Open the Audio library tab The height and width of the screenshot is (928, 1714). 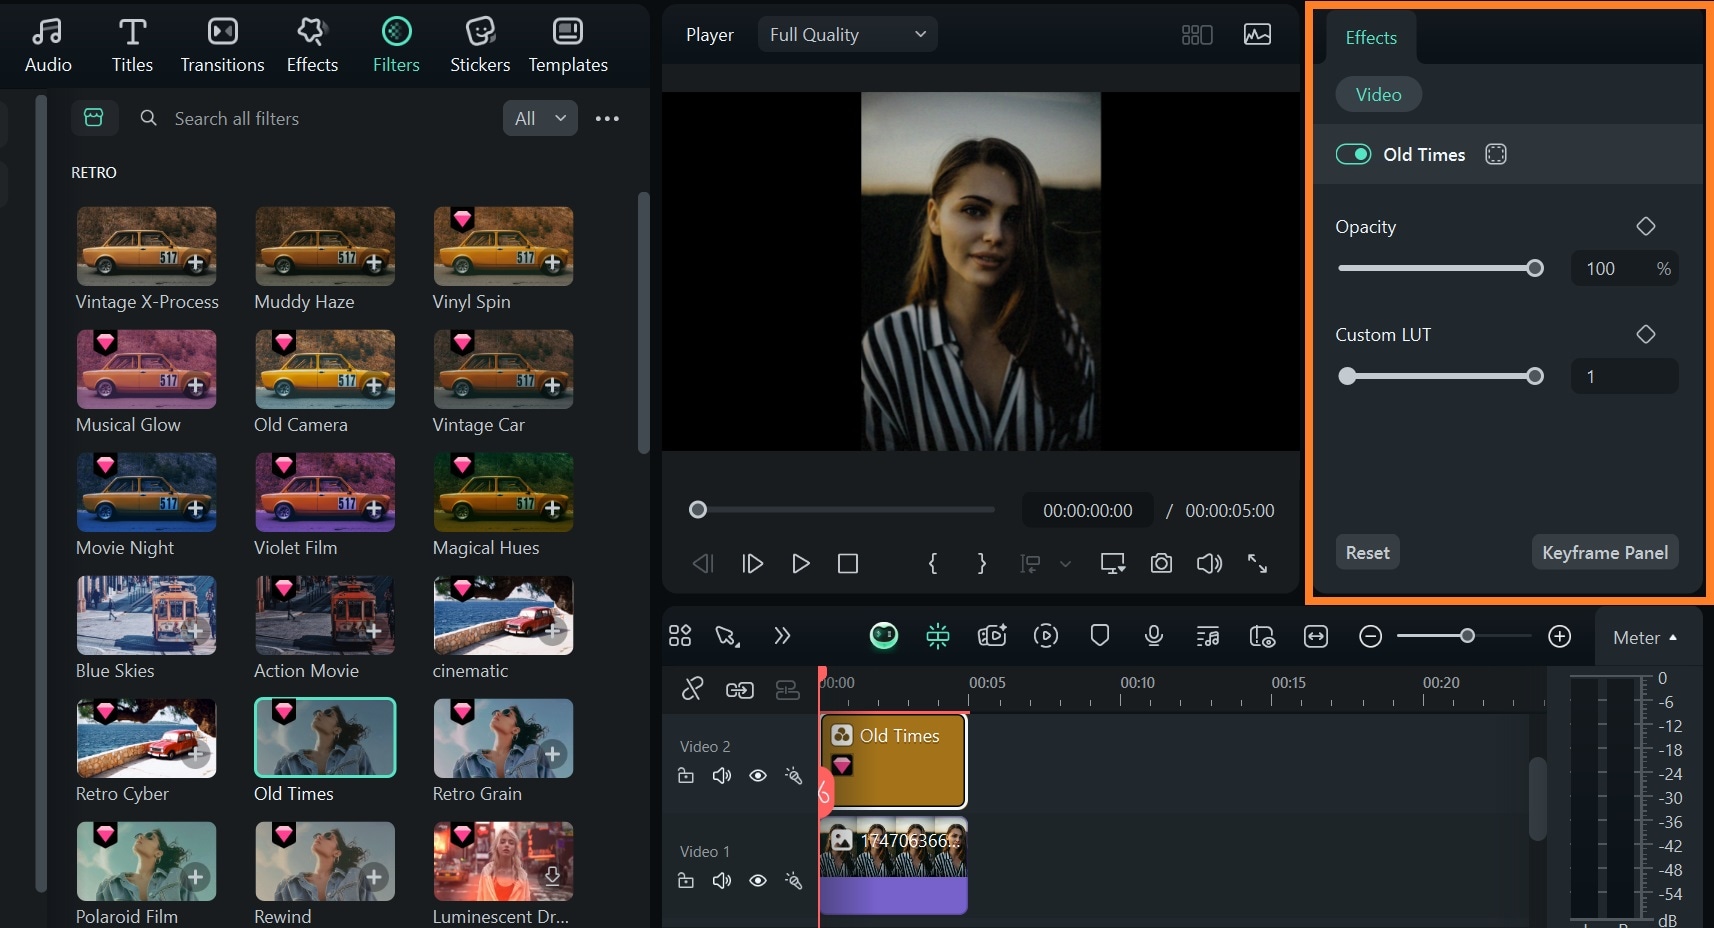[x=48, y=46]
